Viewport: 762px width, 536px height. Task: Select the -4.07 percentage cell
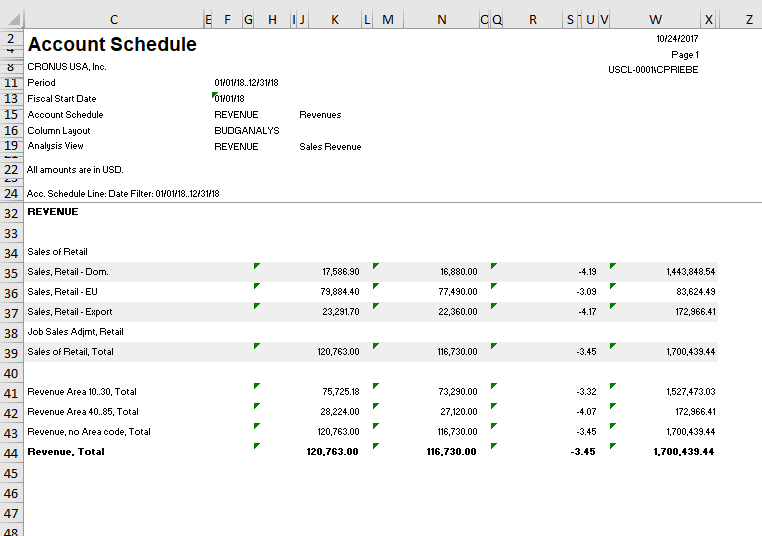click(586, 412)
